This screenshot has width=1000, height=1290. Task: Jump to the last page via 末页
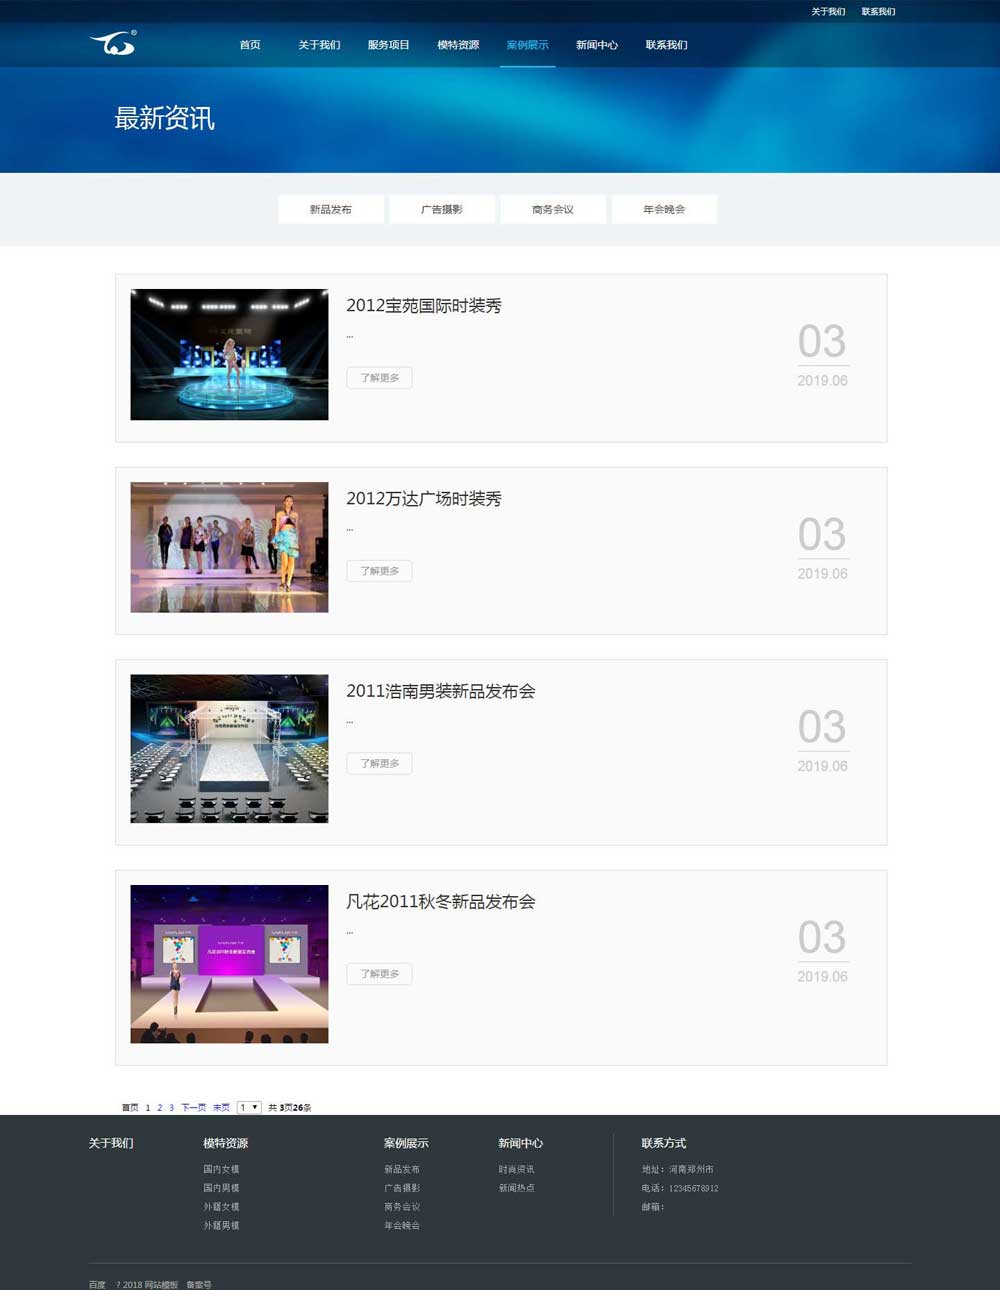[221, 1108]
